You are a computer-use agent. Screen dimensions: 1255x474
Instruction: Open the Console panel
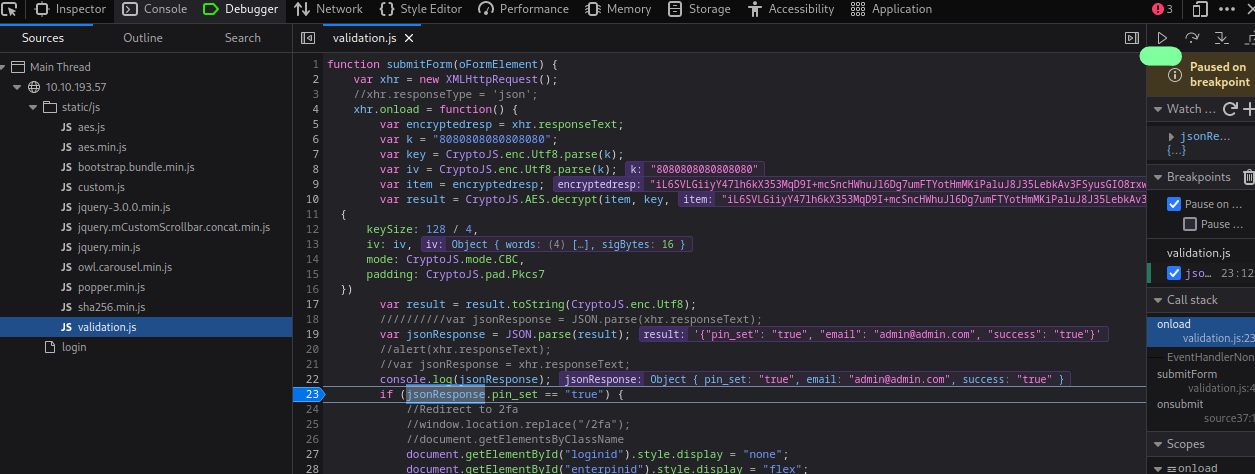[155, 9]
